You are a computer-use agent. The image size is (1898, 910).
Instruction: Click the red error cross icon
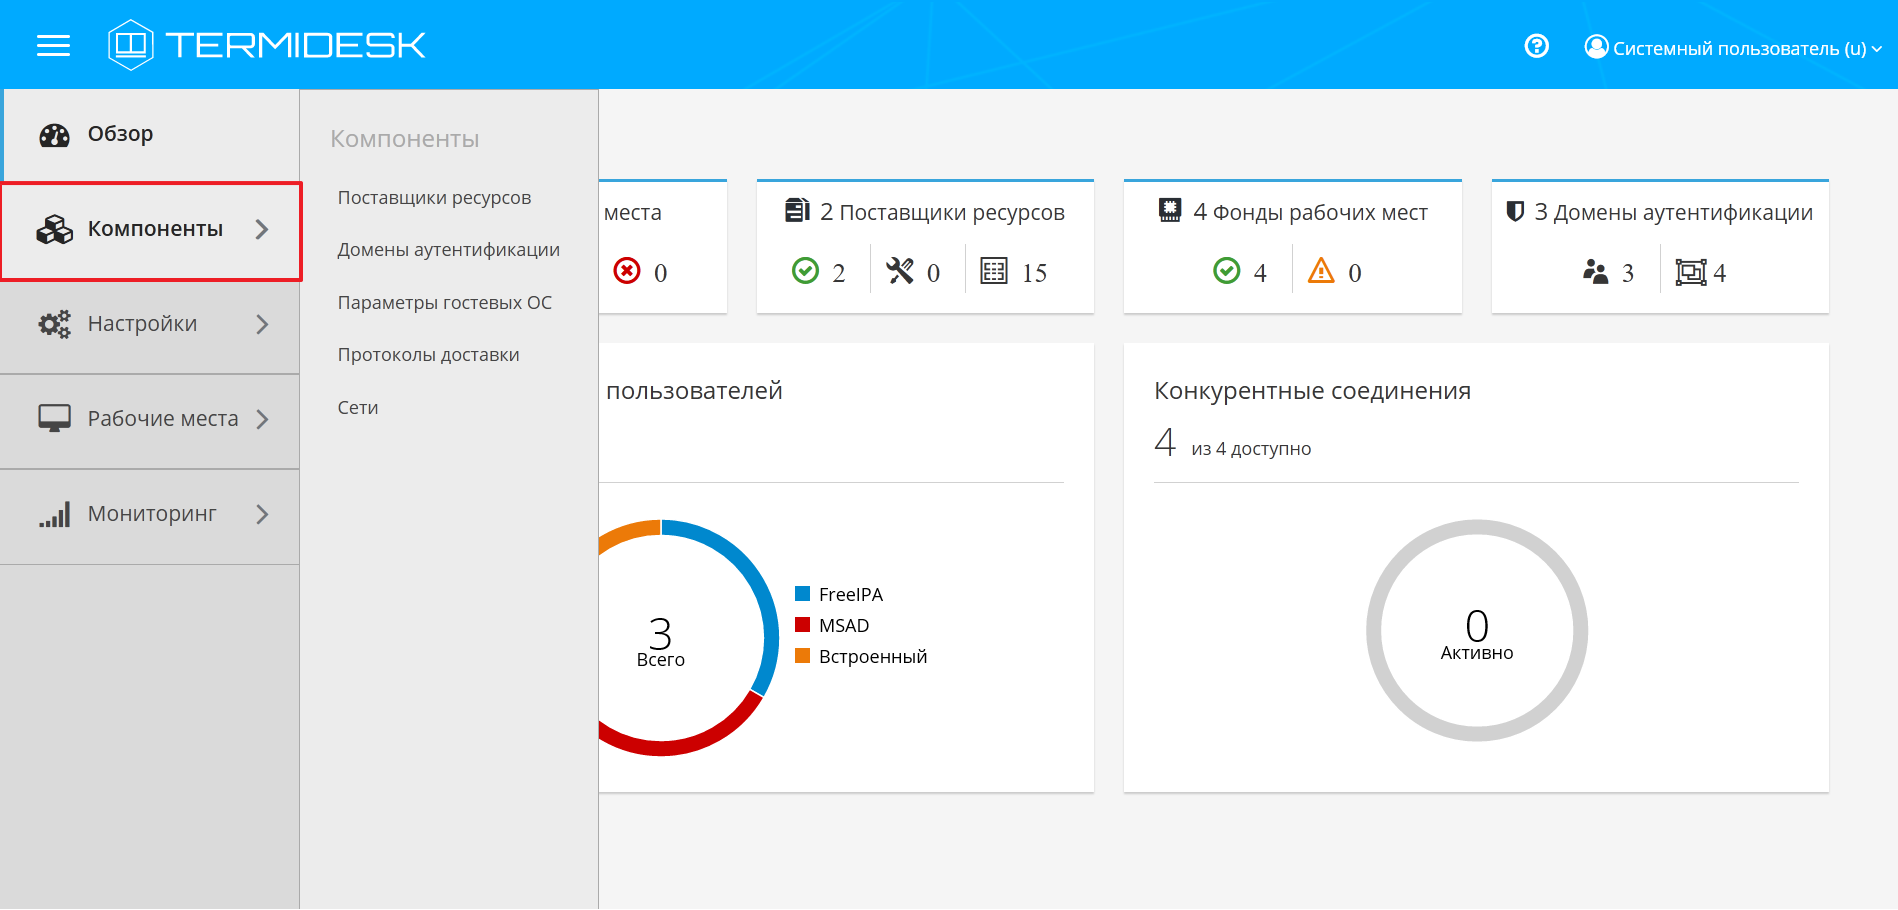click(627, 271)
